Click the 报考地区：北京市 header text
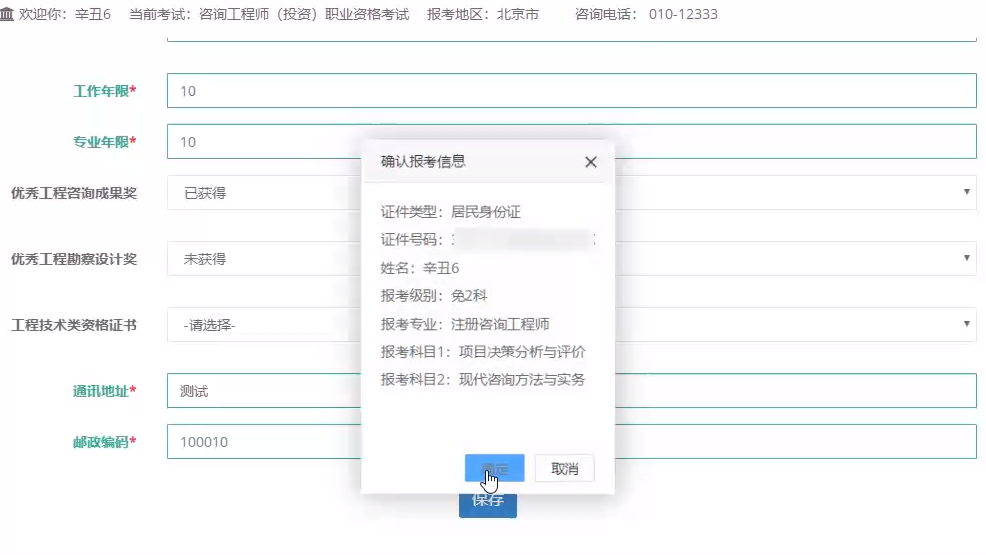This screenshot has width=986, height=555. tap(482, 14)
